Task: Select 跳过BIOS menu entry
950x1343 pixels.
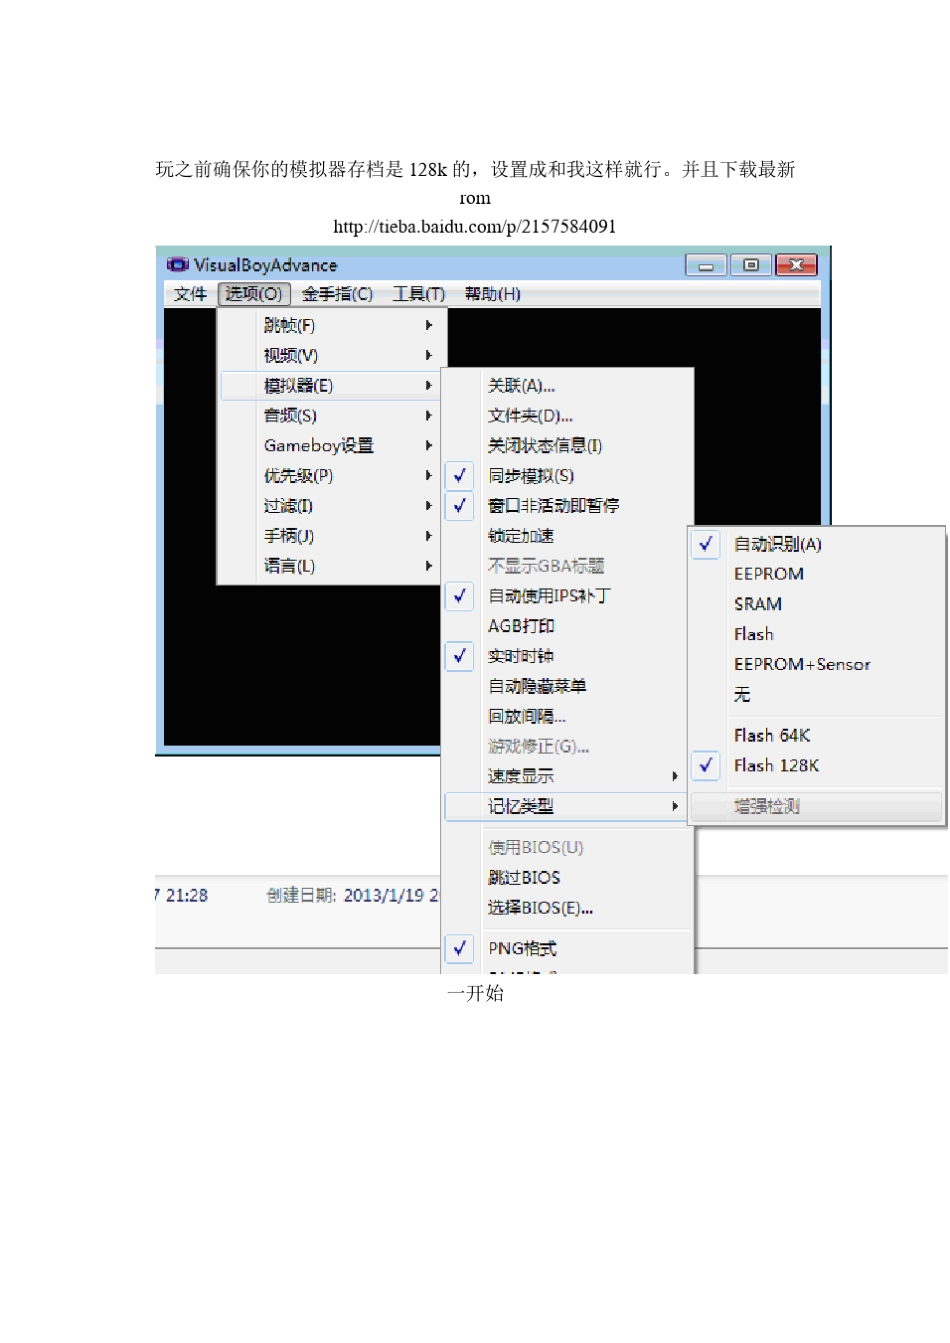Action: 566,877
